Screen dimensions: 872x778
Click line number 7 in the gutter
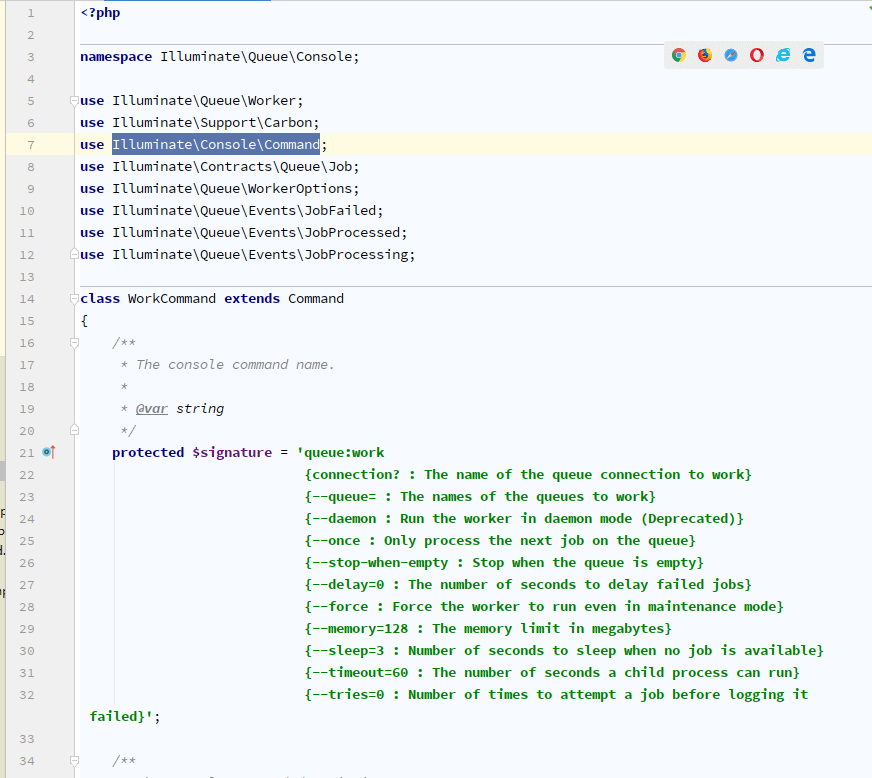coord(31,145)
